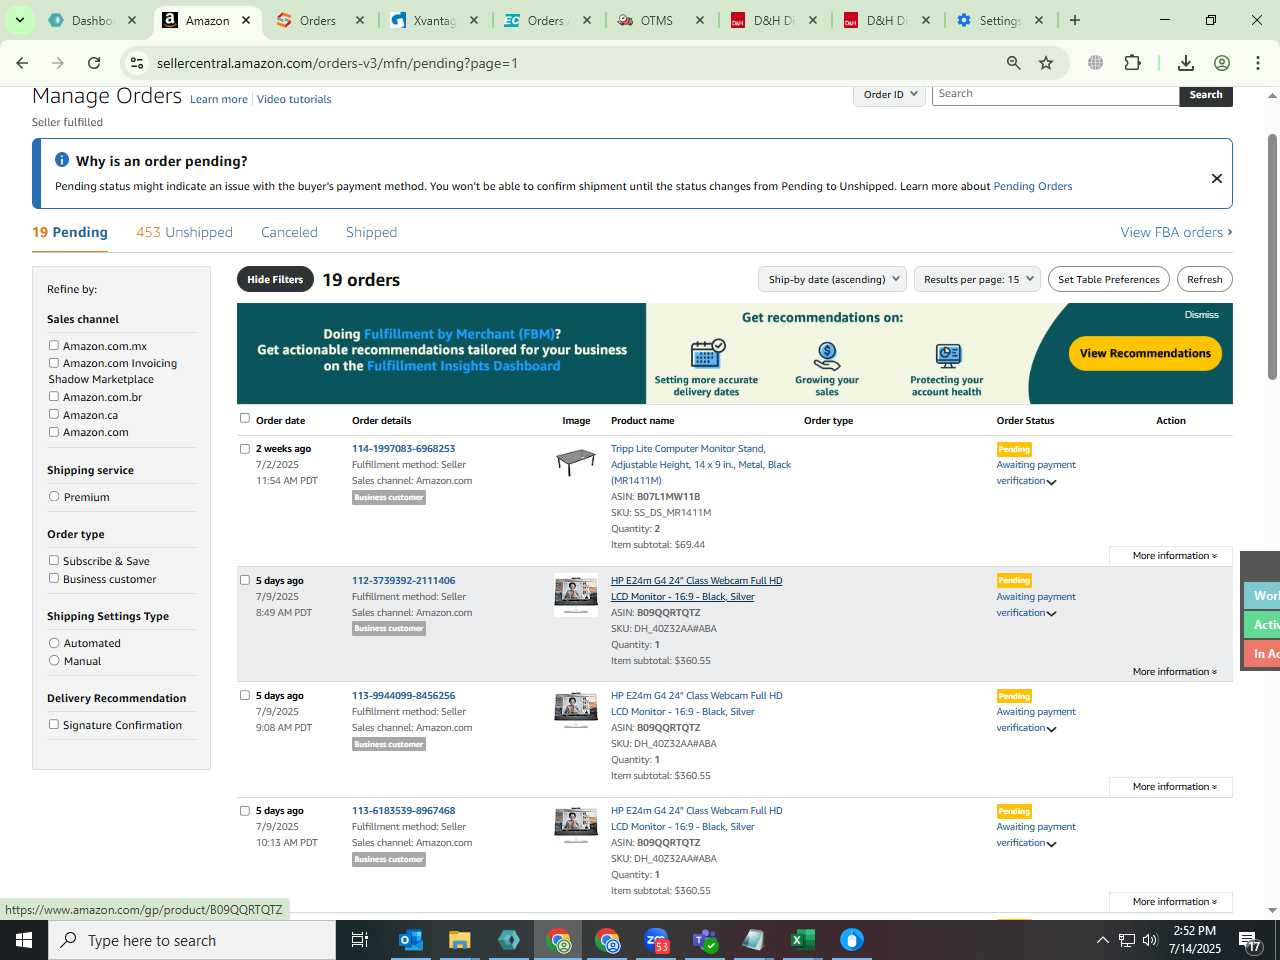Go back using the browser back arrow
Viewport: 1280px width, 960px height.
[22, 63]
